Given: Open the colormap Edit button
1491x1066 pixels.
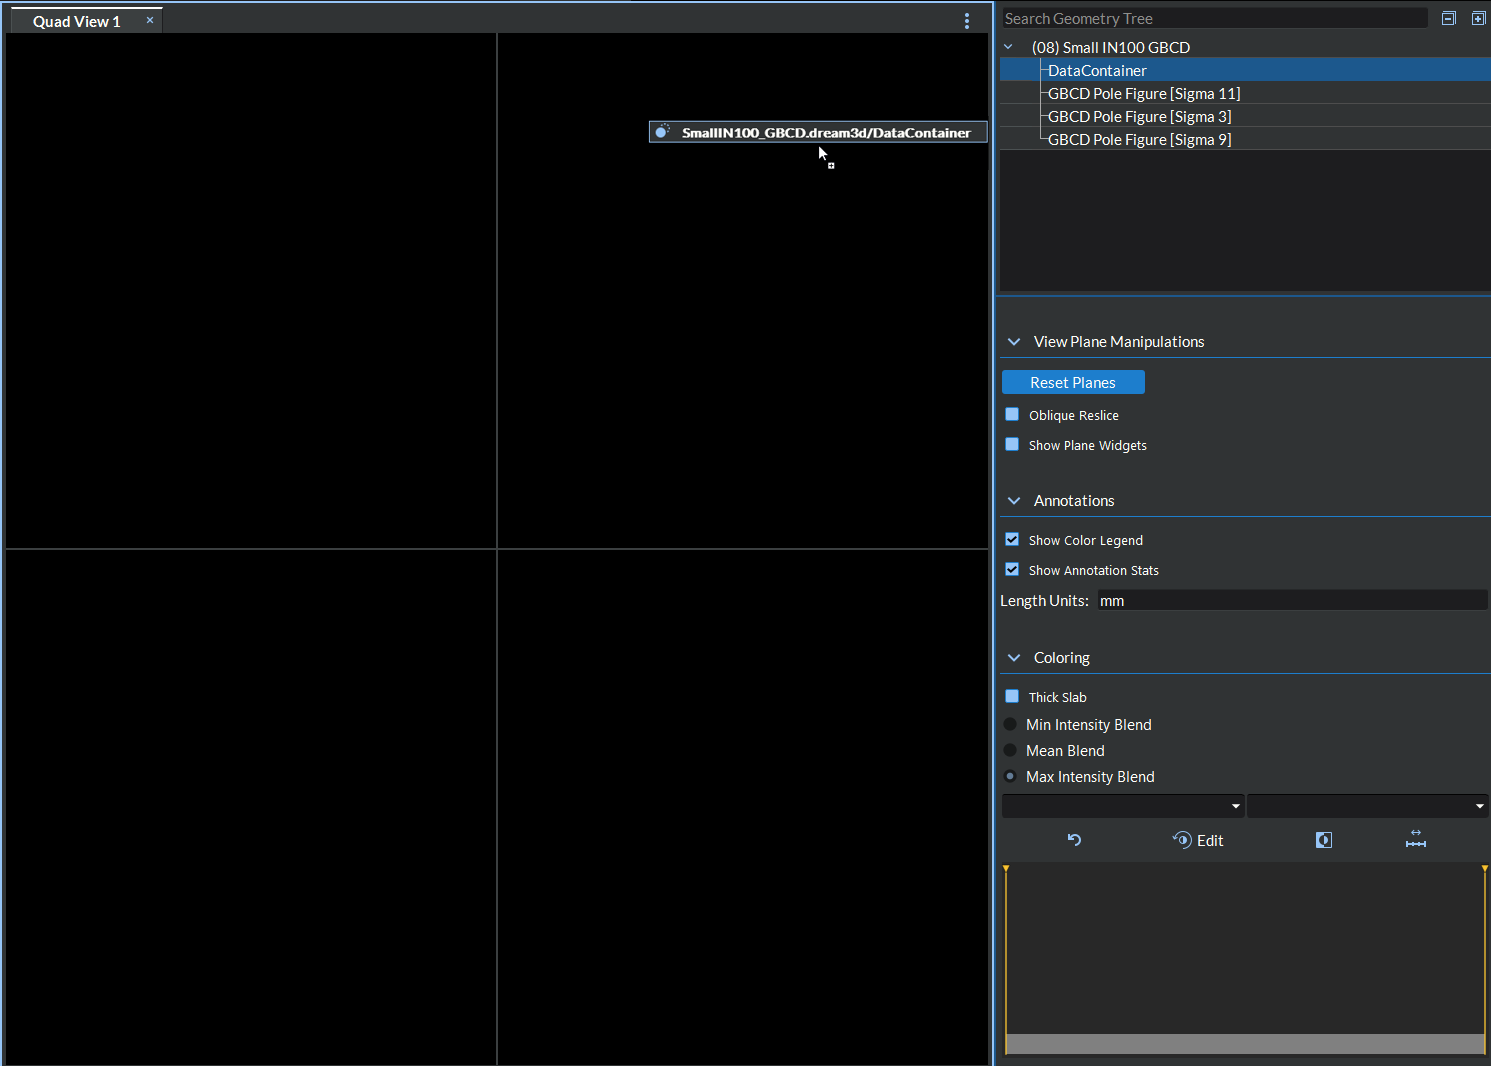Looking at the screenshot, I should click(x=1198, y=840).
